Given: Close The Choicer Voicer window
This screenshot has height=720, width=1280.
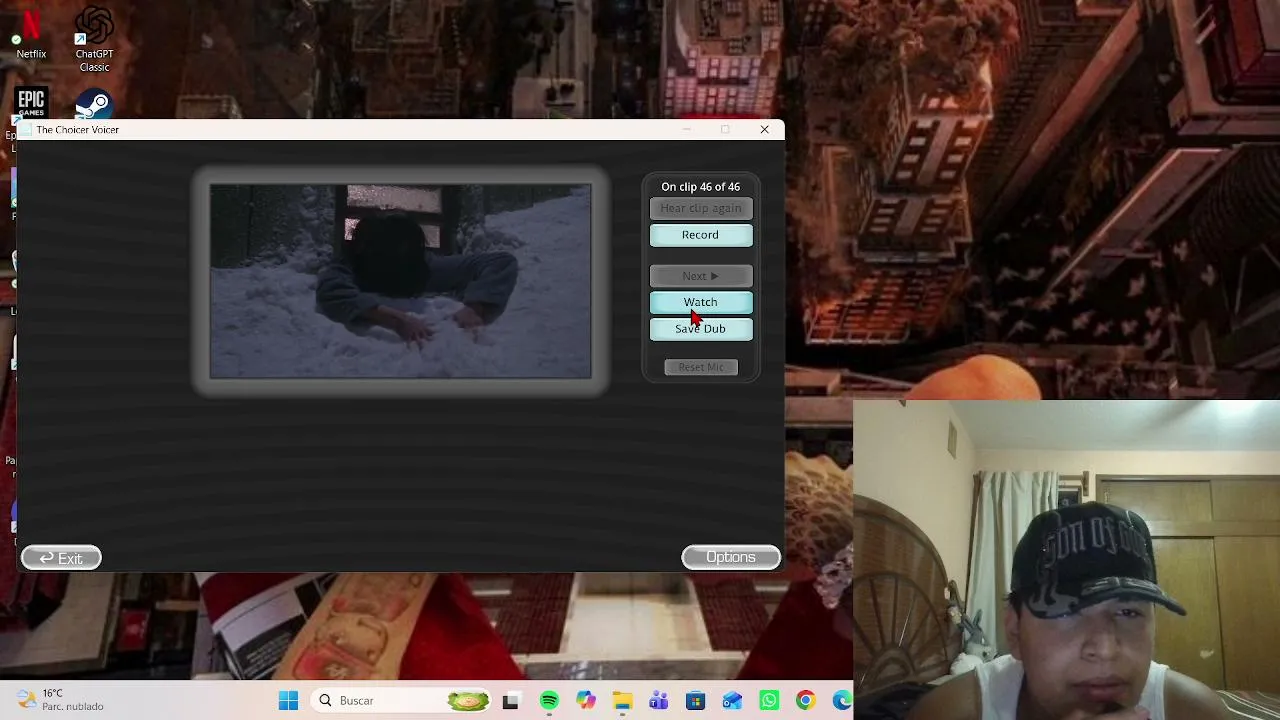Looking at the screenshot, I should click(x=765, y=130).
